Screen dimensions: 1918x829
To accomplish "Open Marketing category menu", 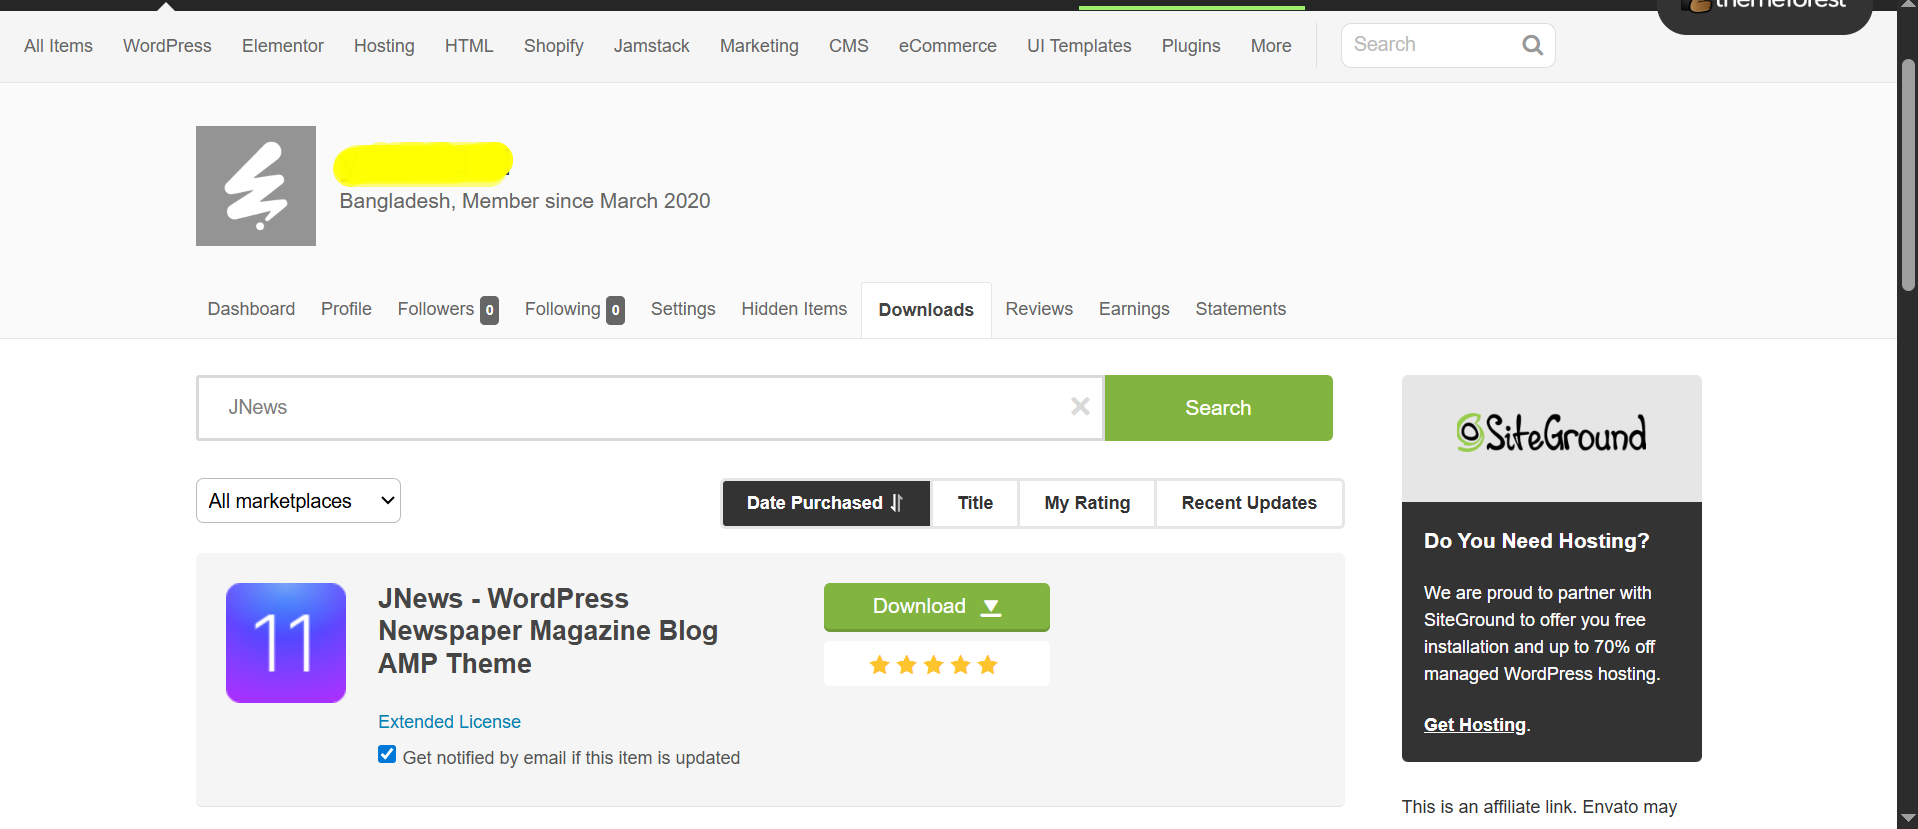I will click(759, 46).
